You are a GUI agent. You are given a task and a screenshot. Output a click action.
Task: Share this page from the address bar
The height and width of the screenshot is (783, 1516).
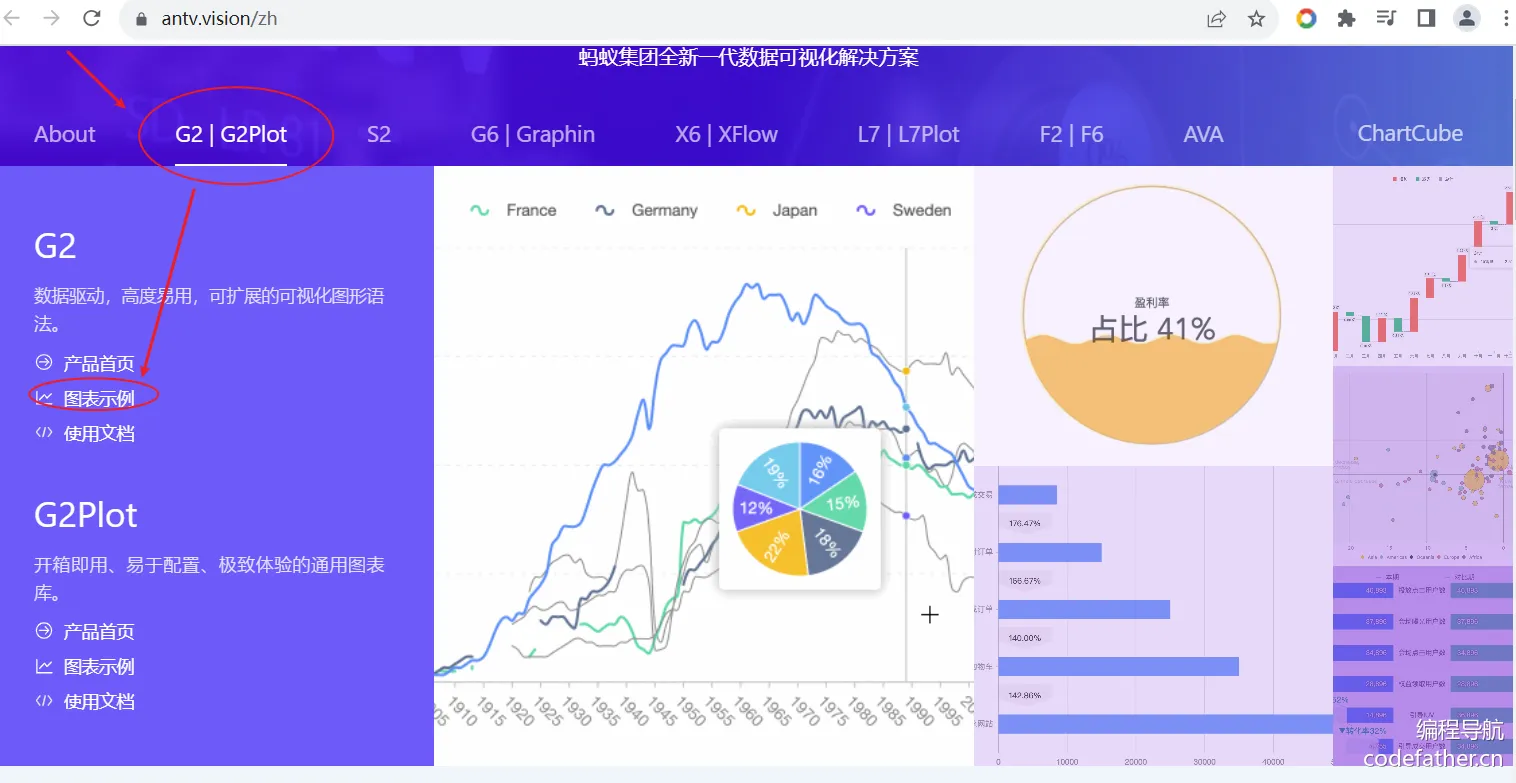(1217, 19)
